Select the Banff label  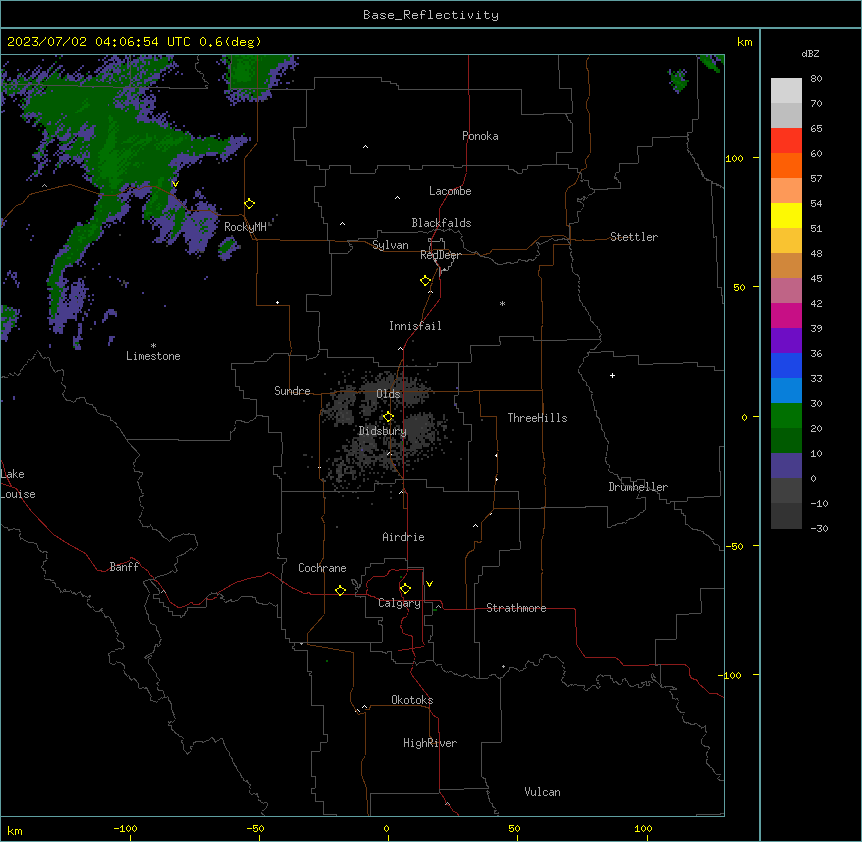(124, 567)
